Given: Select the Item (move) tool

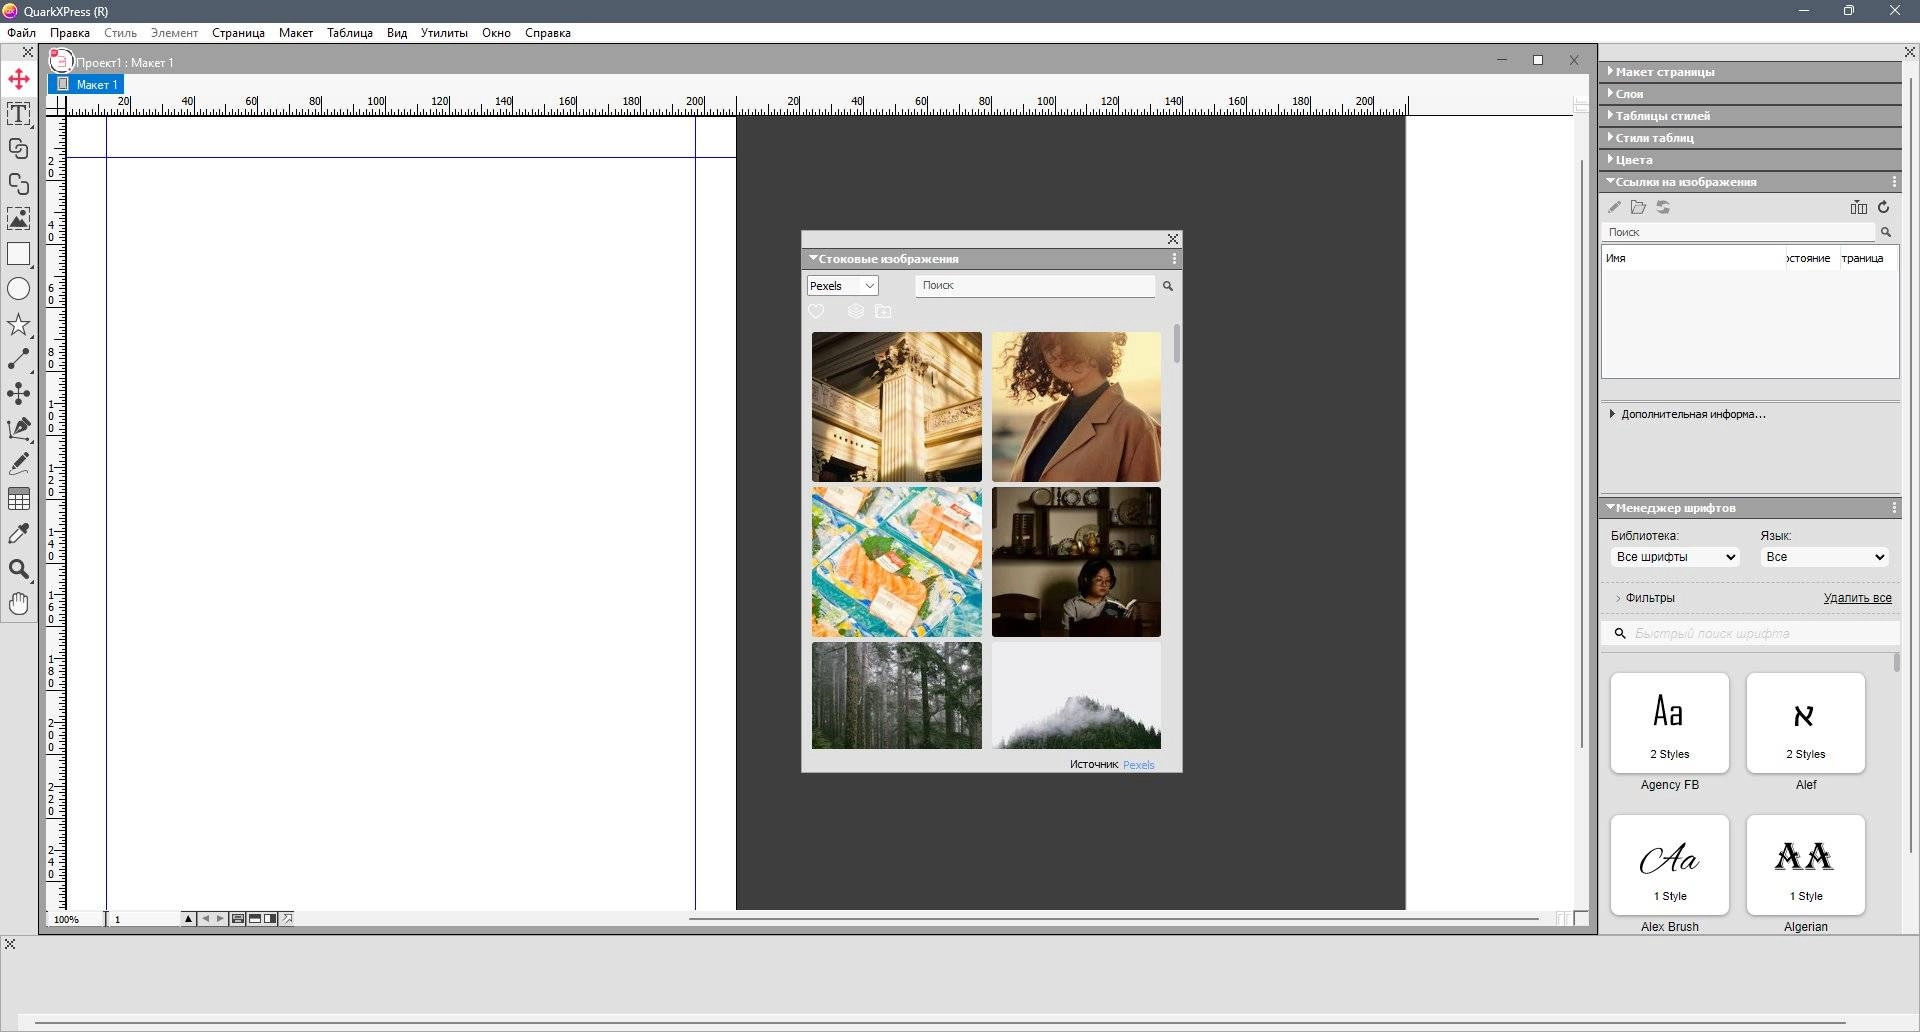Looking at the screenshot, I should pyautogui.click(x=19, y=79).
